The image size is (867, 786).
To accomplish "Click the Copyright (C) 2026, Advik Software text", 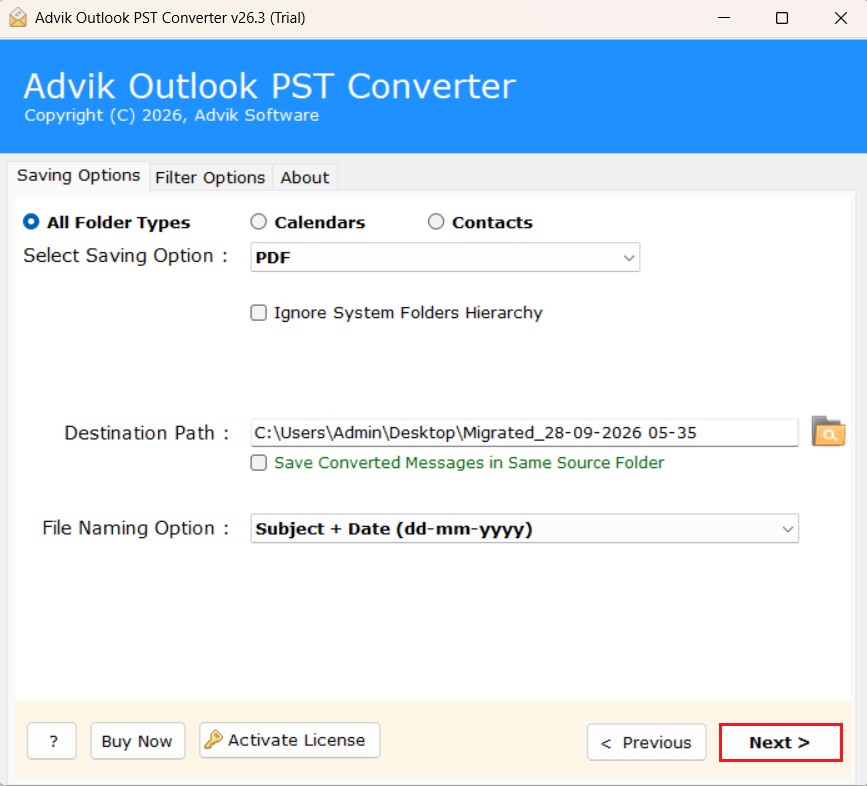I will coord(171,116).
